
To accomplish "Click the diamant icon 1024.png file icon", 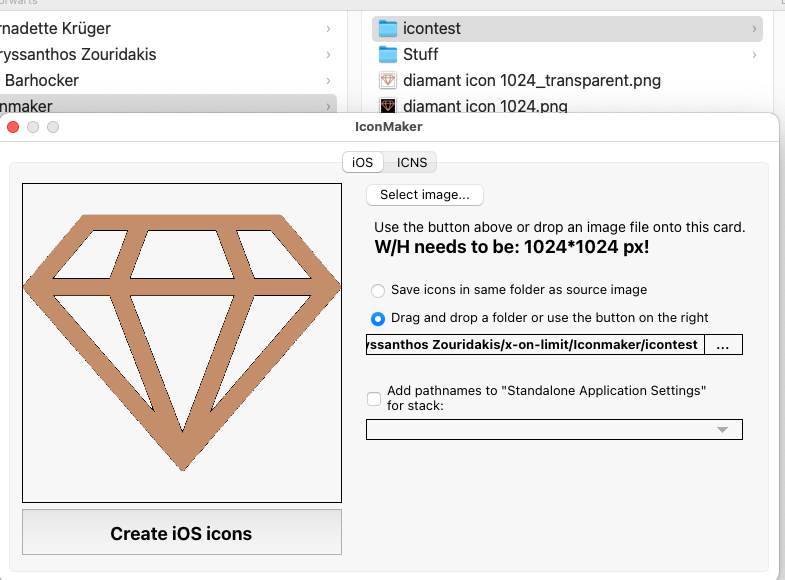I will 388,105.
